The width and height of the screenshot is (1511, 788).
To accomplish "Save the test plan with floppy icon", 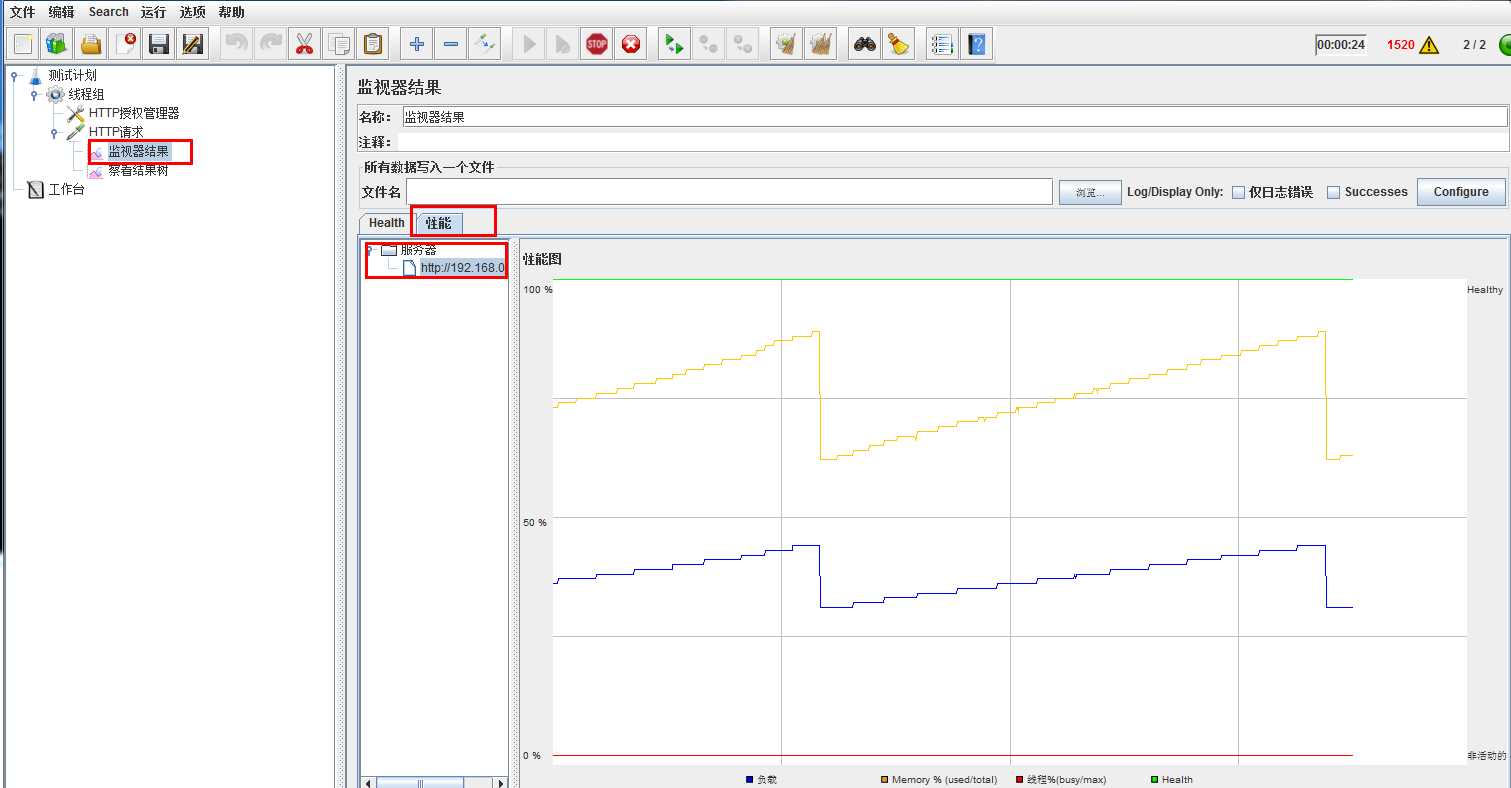I will [159, 44].
